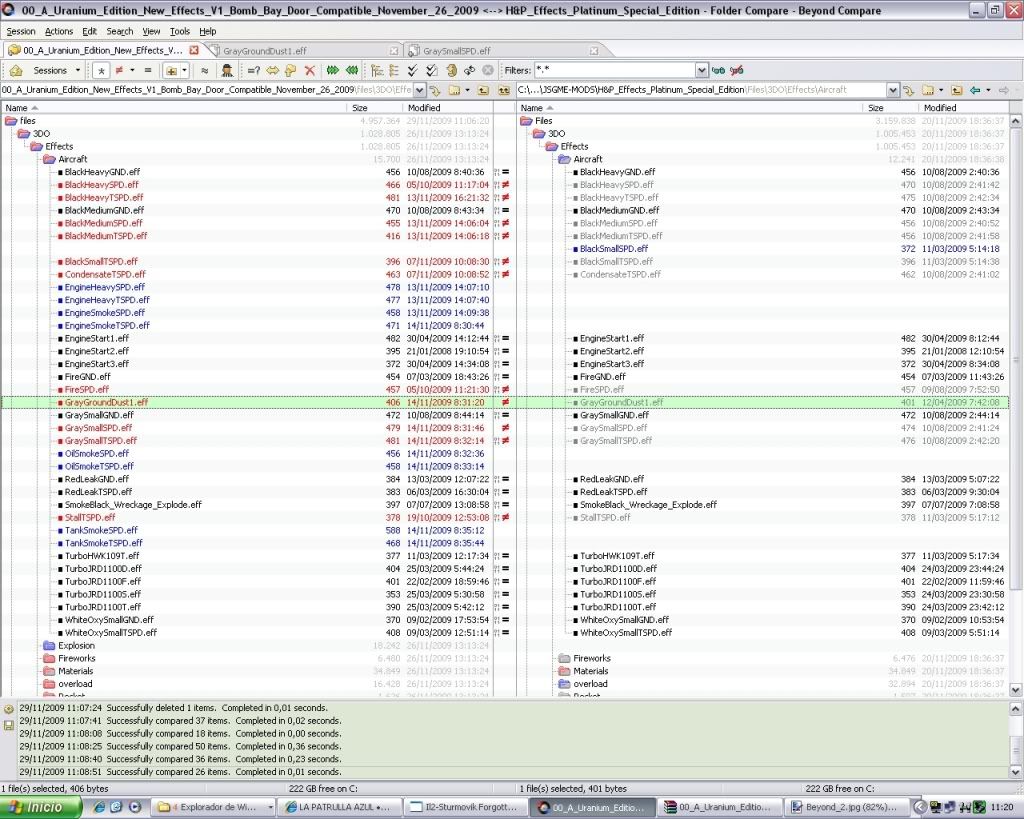Open the Tools menu
The height and width of the screenshot is (819, 1024).
pyautogui.click(x=180, y=31)
